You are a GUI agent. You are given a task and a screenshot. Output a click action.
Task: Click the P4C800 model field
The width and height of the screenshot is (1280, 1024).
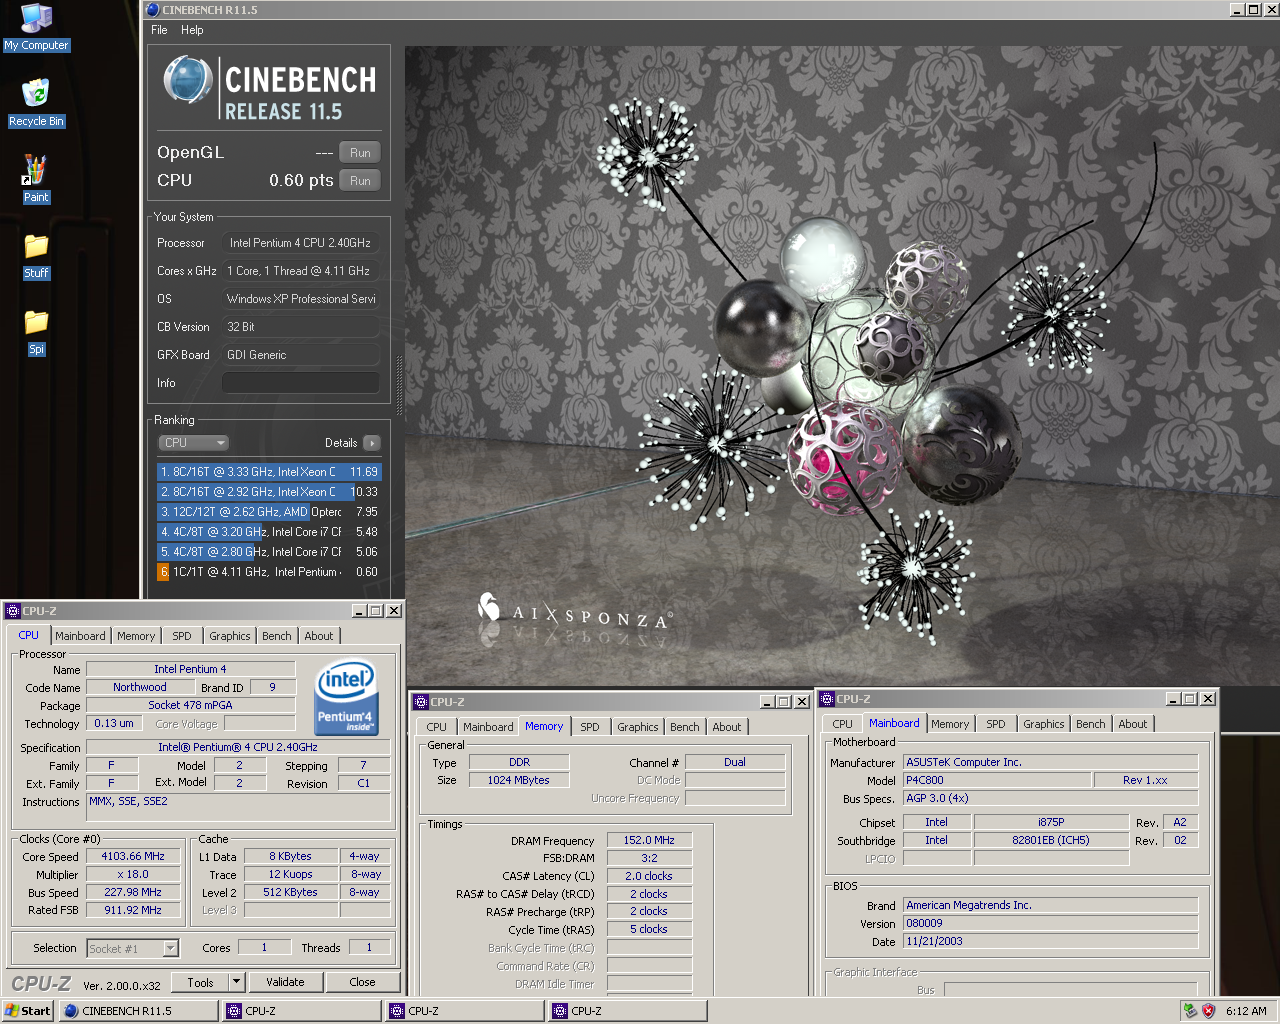[x=996, y=780]
